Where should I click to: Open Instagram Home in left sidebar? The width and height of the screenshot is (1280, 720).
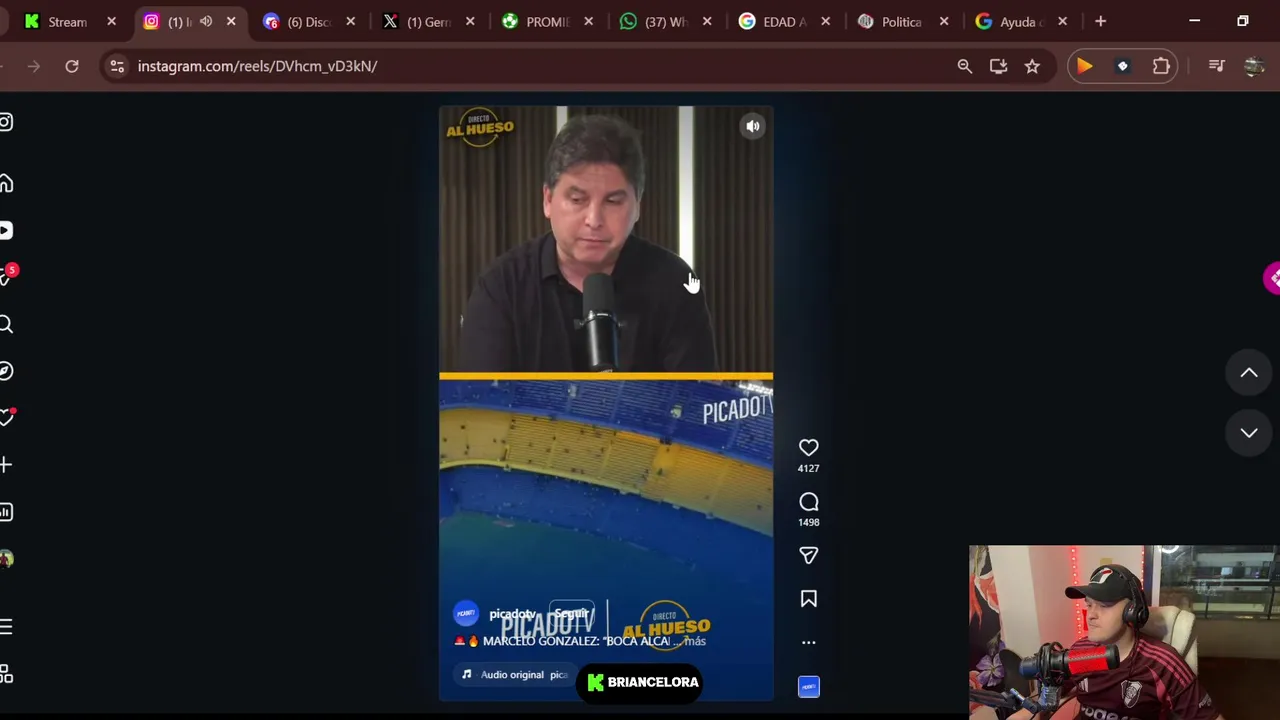6,184
